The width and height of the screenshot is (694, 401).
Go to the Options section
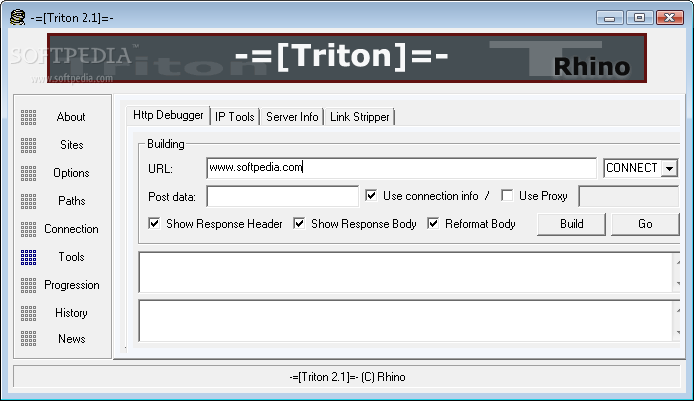(71, 173)
